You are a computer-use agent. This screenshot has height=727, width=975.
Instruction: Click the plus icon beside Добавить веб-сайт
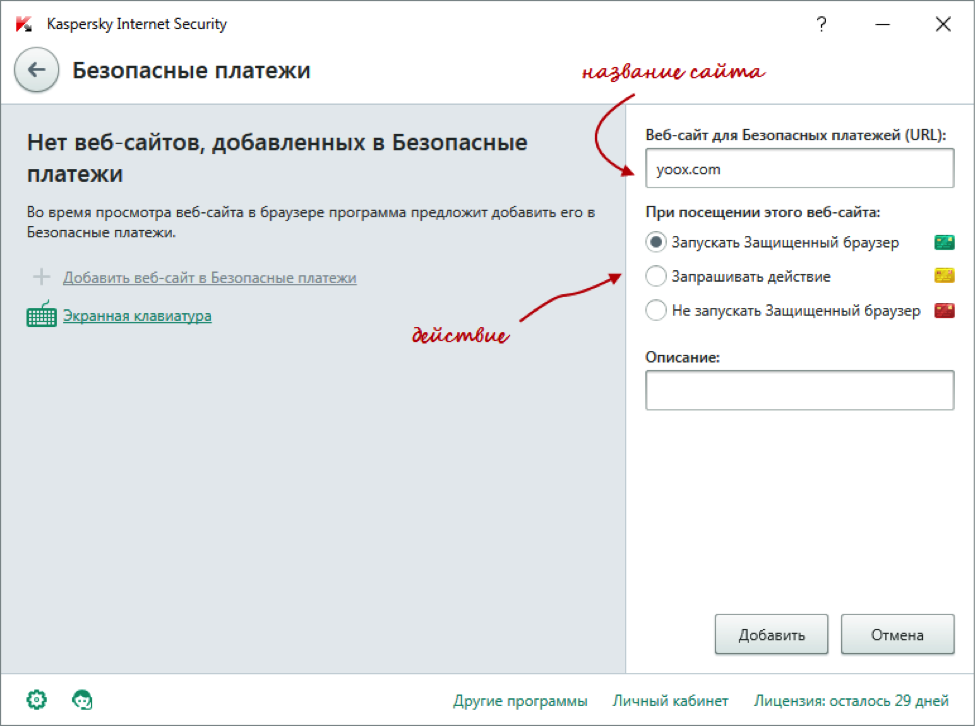click(x=42, y=277)
